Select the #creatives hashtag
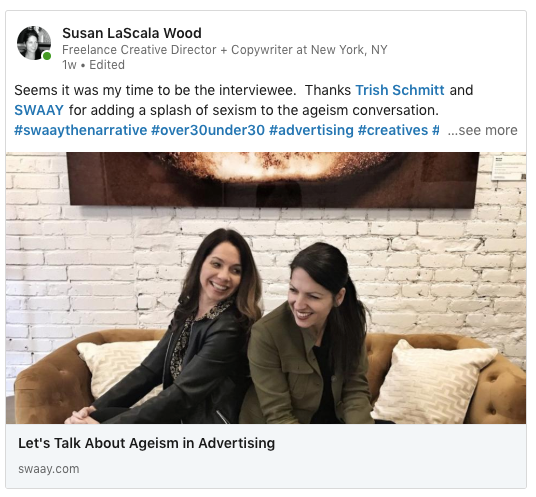The height and width of the screenshot is (497, 536). tap(393, 130)
